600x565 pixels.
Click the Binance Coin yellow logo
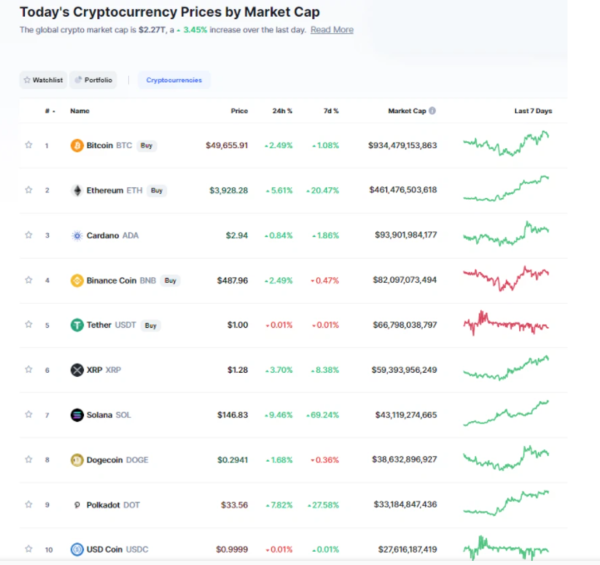point(77,280)
